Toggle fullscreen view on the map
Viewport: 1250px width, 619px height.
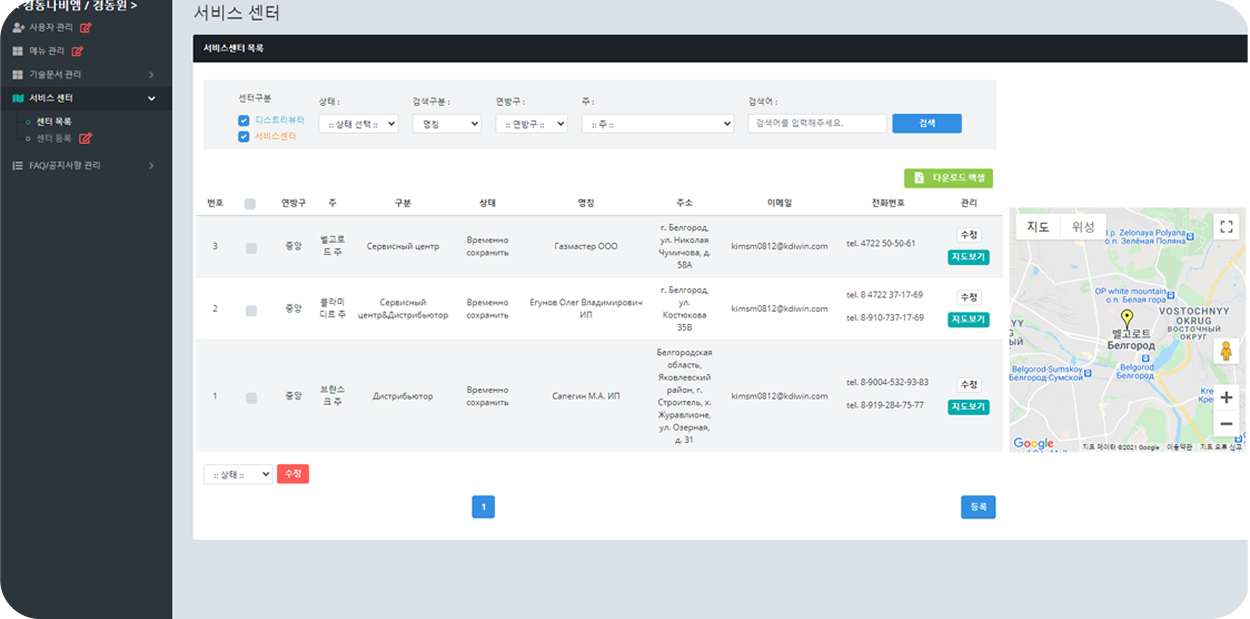[1227, 226]
